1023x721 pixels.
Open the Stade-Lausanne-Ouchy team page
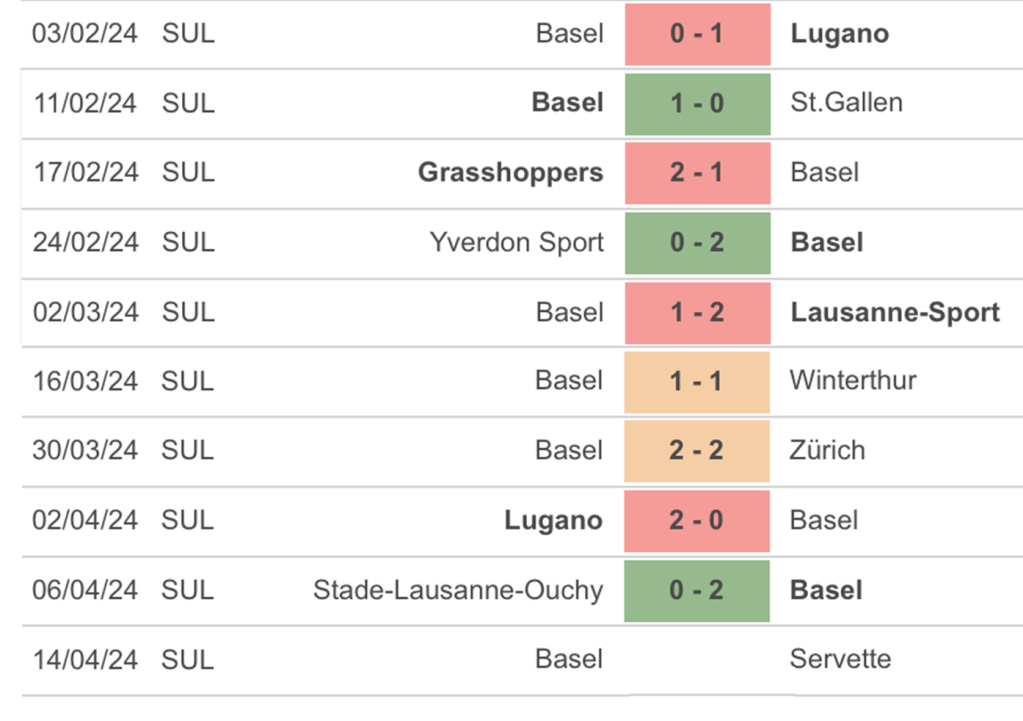coord(458,590)
